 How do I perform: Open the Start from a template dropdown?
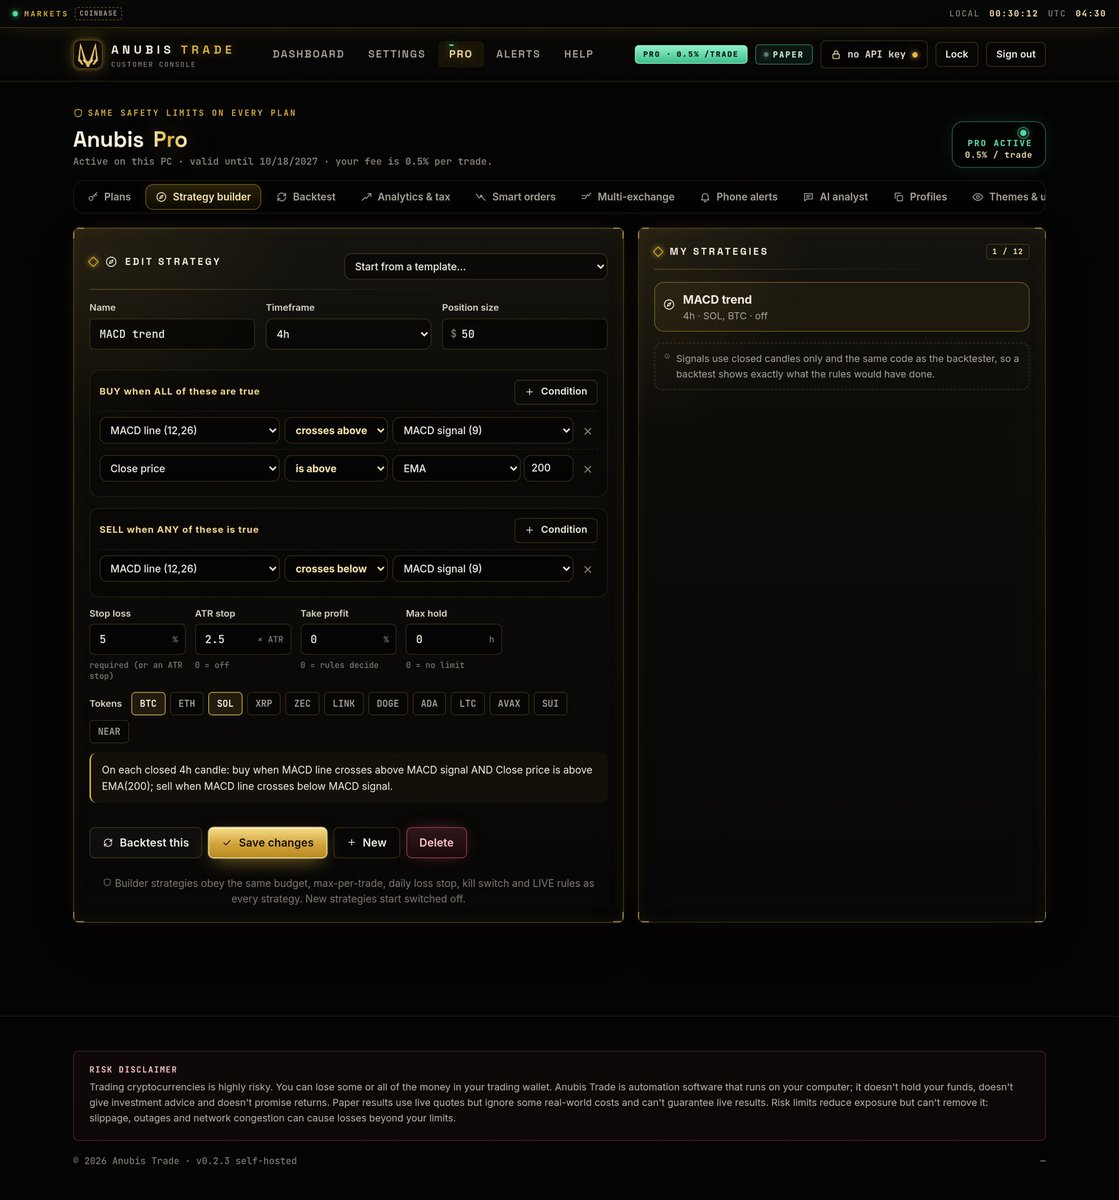pyautogui.click(x=476, y=267)
